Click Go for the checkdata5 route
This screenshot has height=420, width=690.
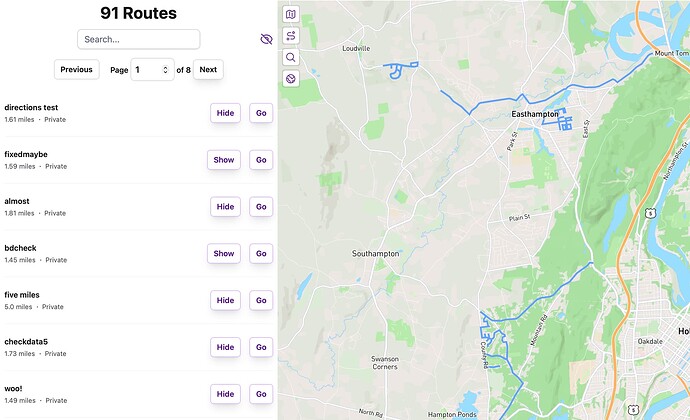(261, 347)
